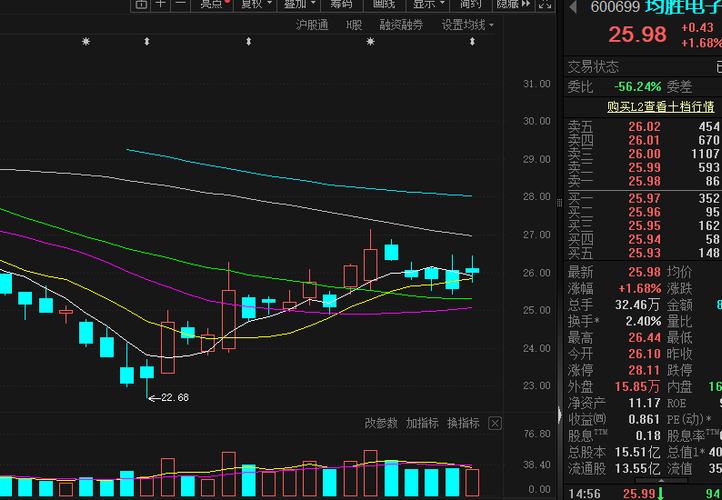Open the 亮点 highlights button

tap(213, 4)
